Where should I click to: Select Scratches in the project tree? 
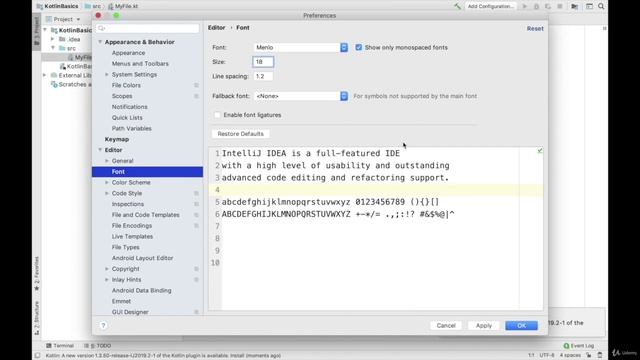pos(71,84)
